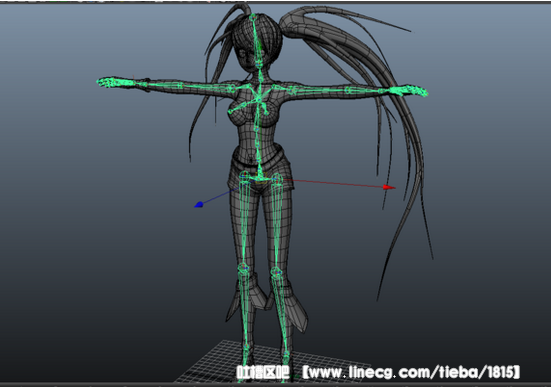Click the red X-axis arrow of the move manipulator
Screen dimensions: 551x389
(x=389, y=187)
